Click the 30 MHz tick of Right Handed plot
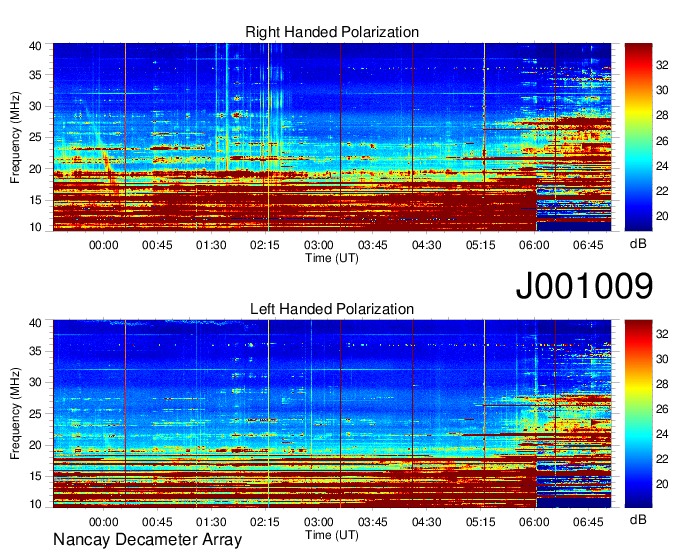Screen dimensions: 680x552 [x=35, y=106]
